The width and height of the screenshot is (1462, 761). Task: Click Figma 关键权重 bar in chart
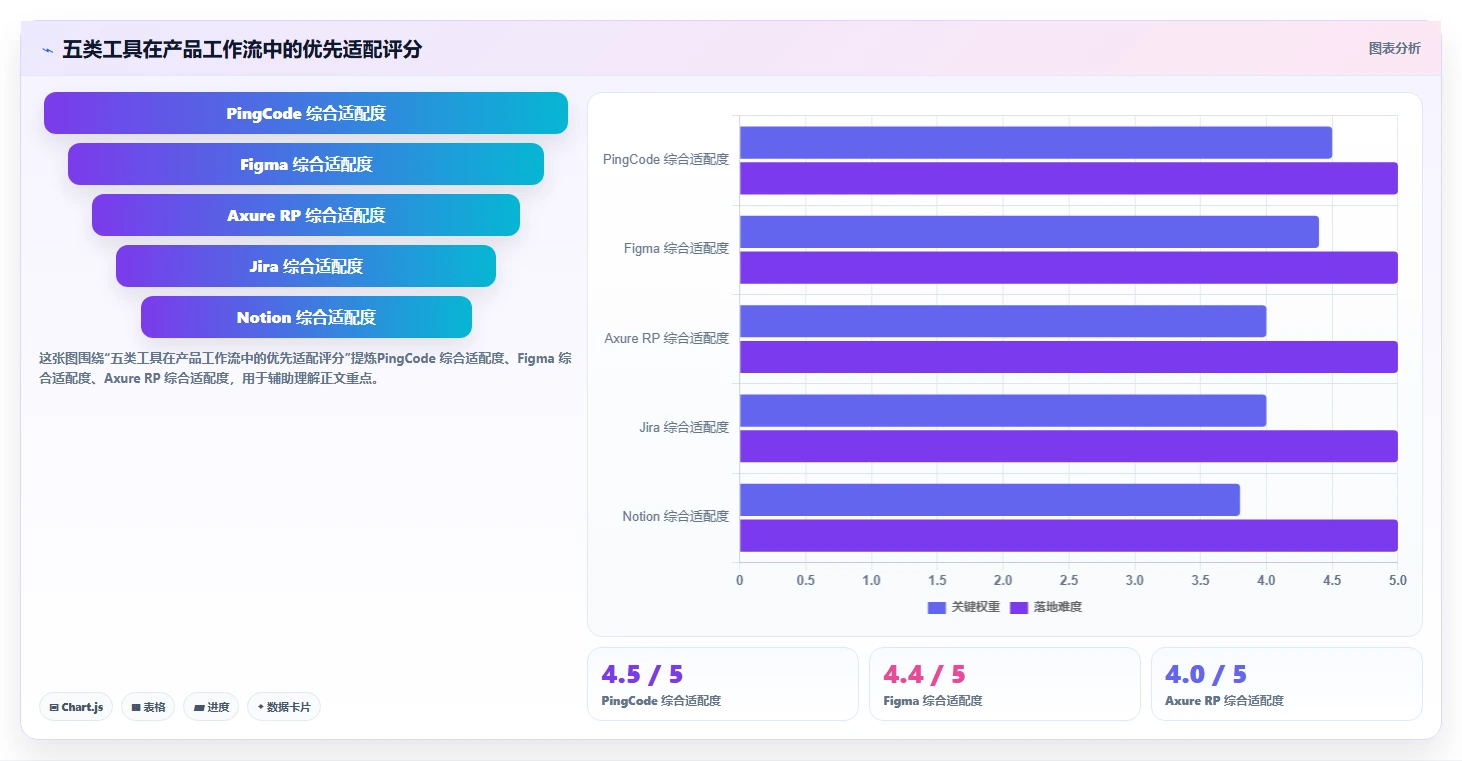pyautogui.click(x=1029, y=232)
